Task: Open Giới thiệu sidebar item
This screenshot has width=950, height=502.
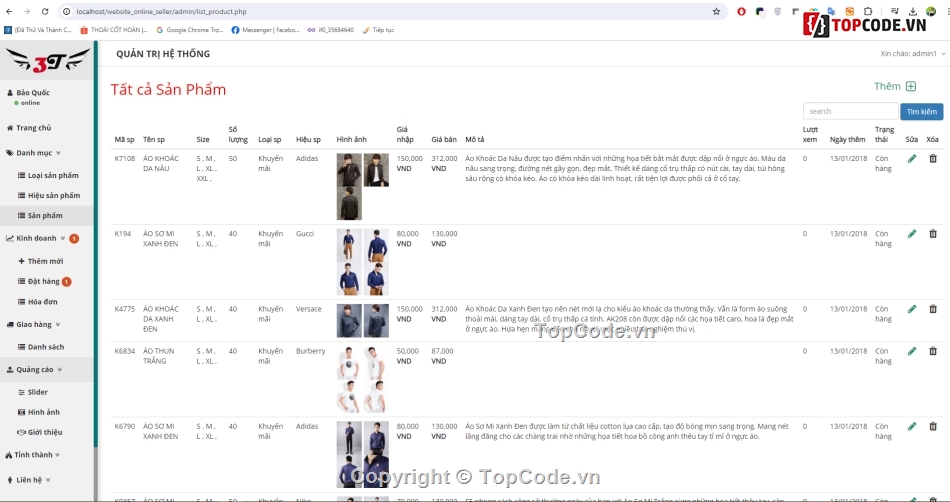Action: click(x=40, y=432)
